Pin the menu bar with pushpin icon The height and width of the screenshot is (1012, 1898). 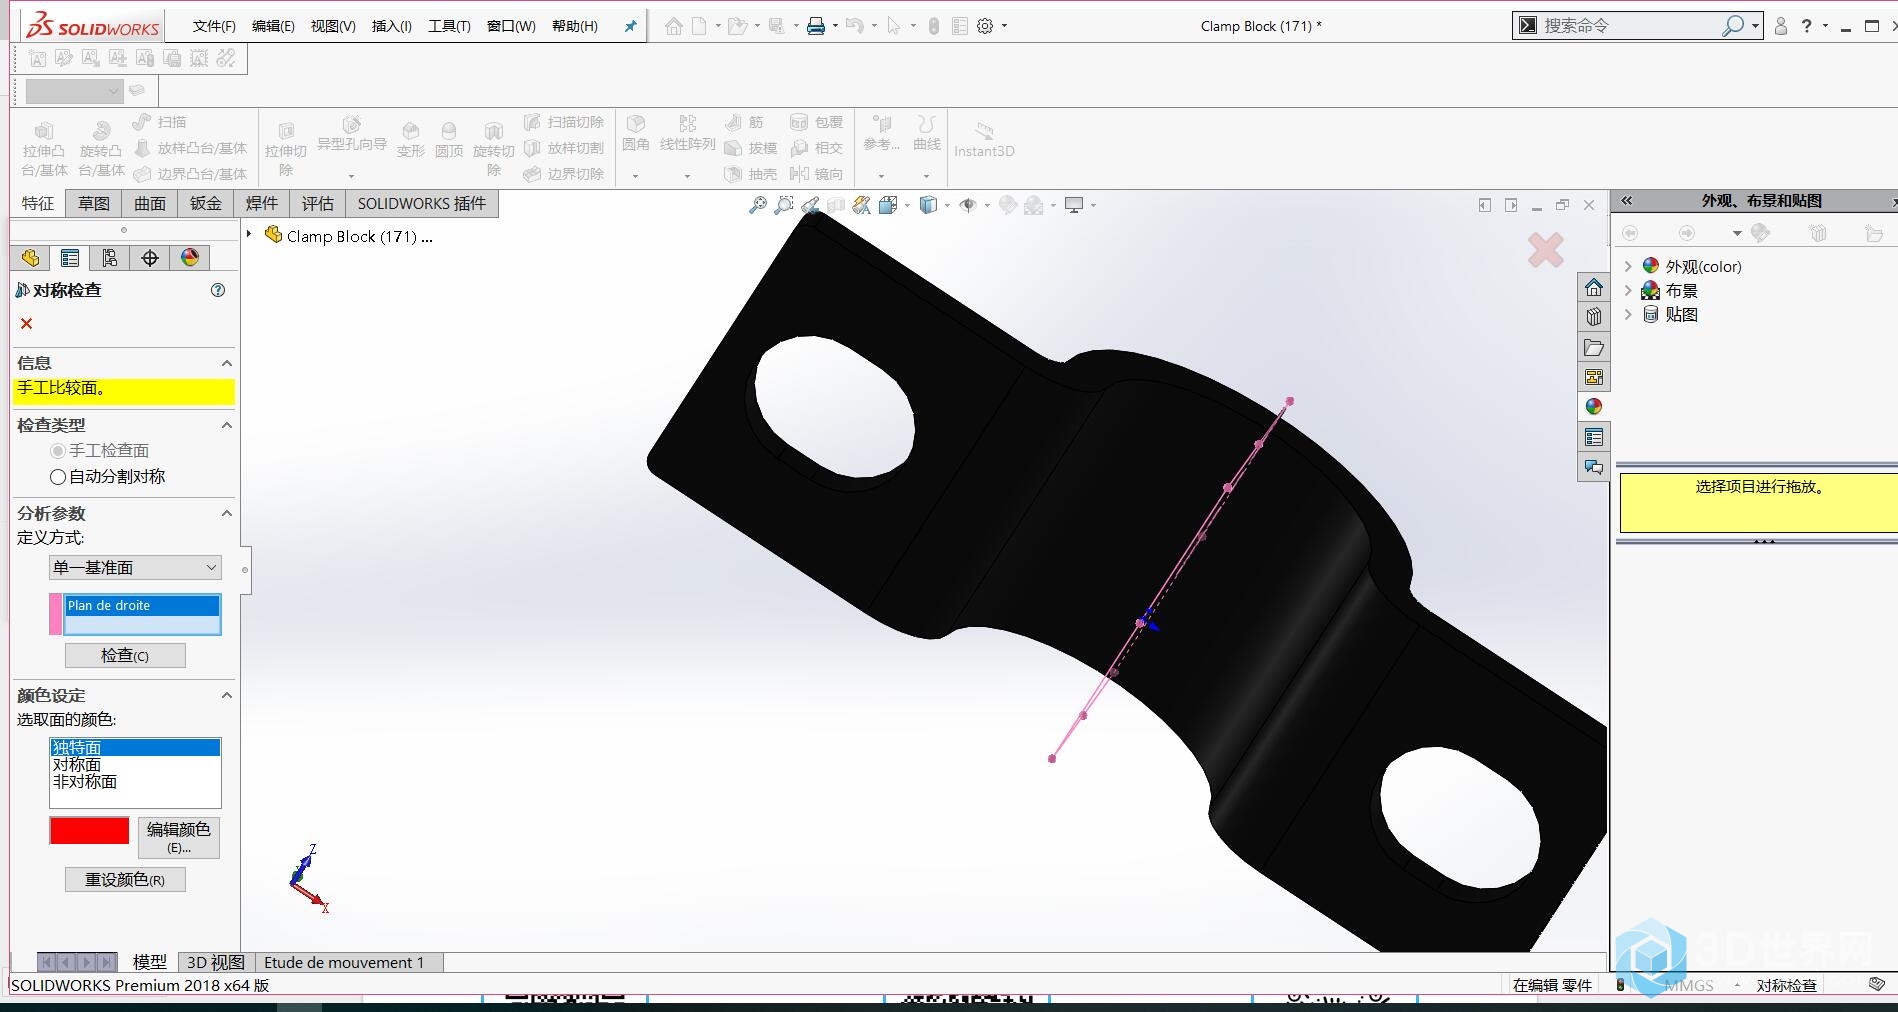(630, 26)
